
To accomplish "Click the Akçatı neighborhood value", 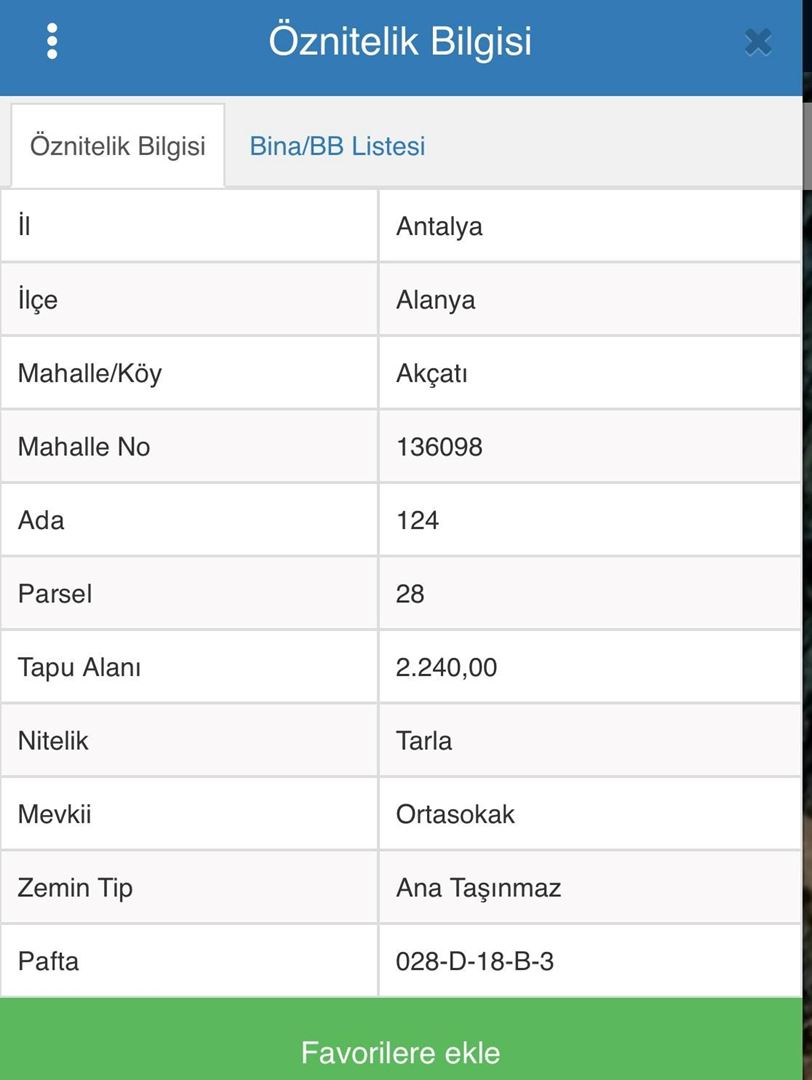I will 432,374.
